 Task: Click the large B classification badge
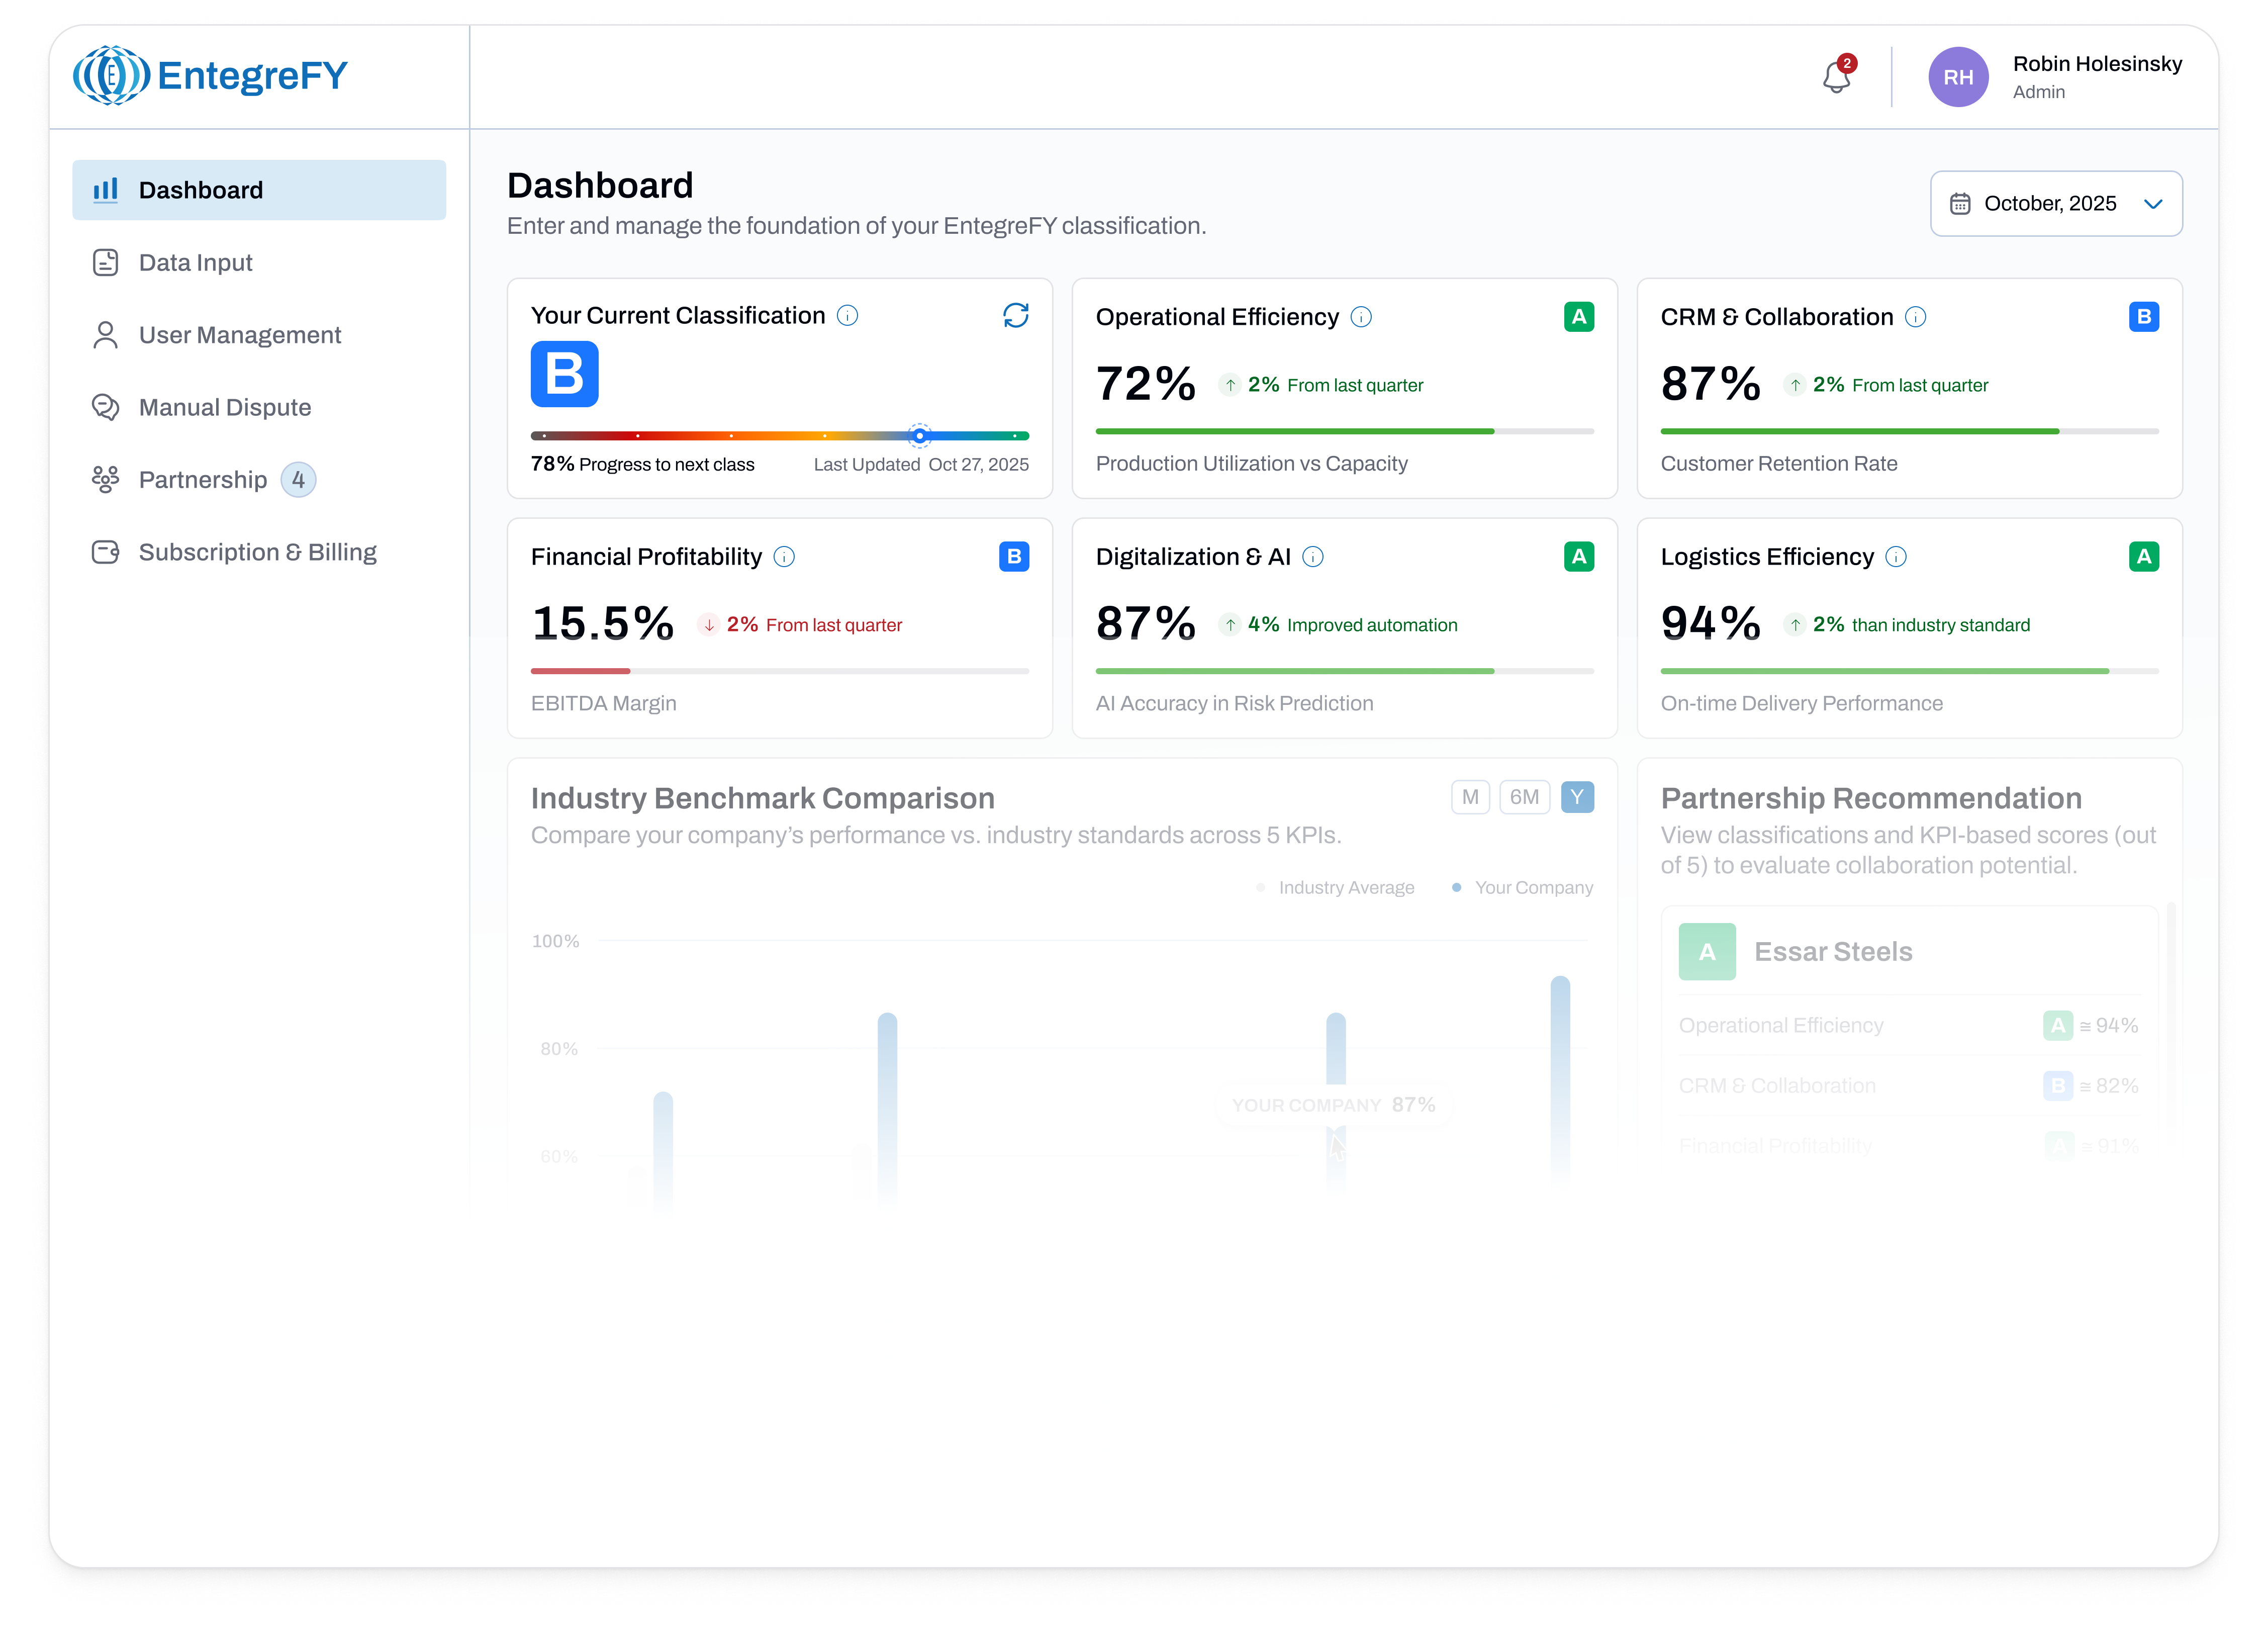point(564,374)
